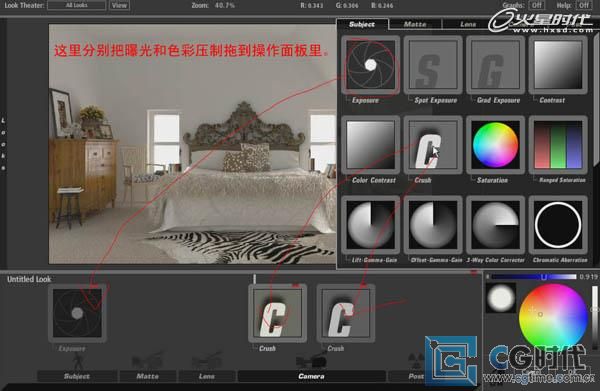
Task: Open the Lens tab in tools panel
Action: 468,24
